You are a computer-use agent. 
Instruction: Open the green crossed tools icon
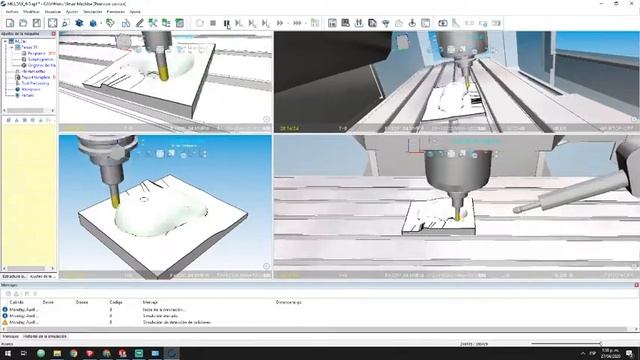(x=153, y=23)
